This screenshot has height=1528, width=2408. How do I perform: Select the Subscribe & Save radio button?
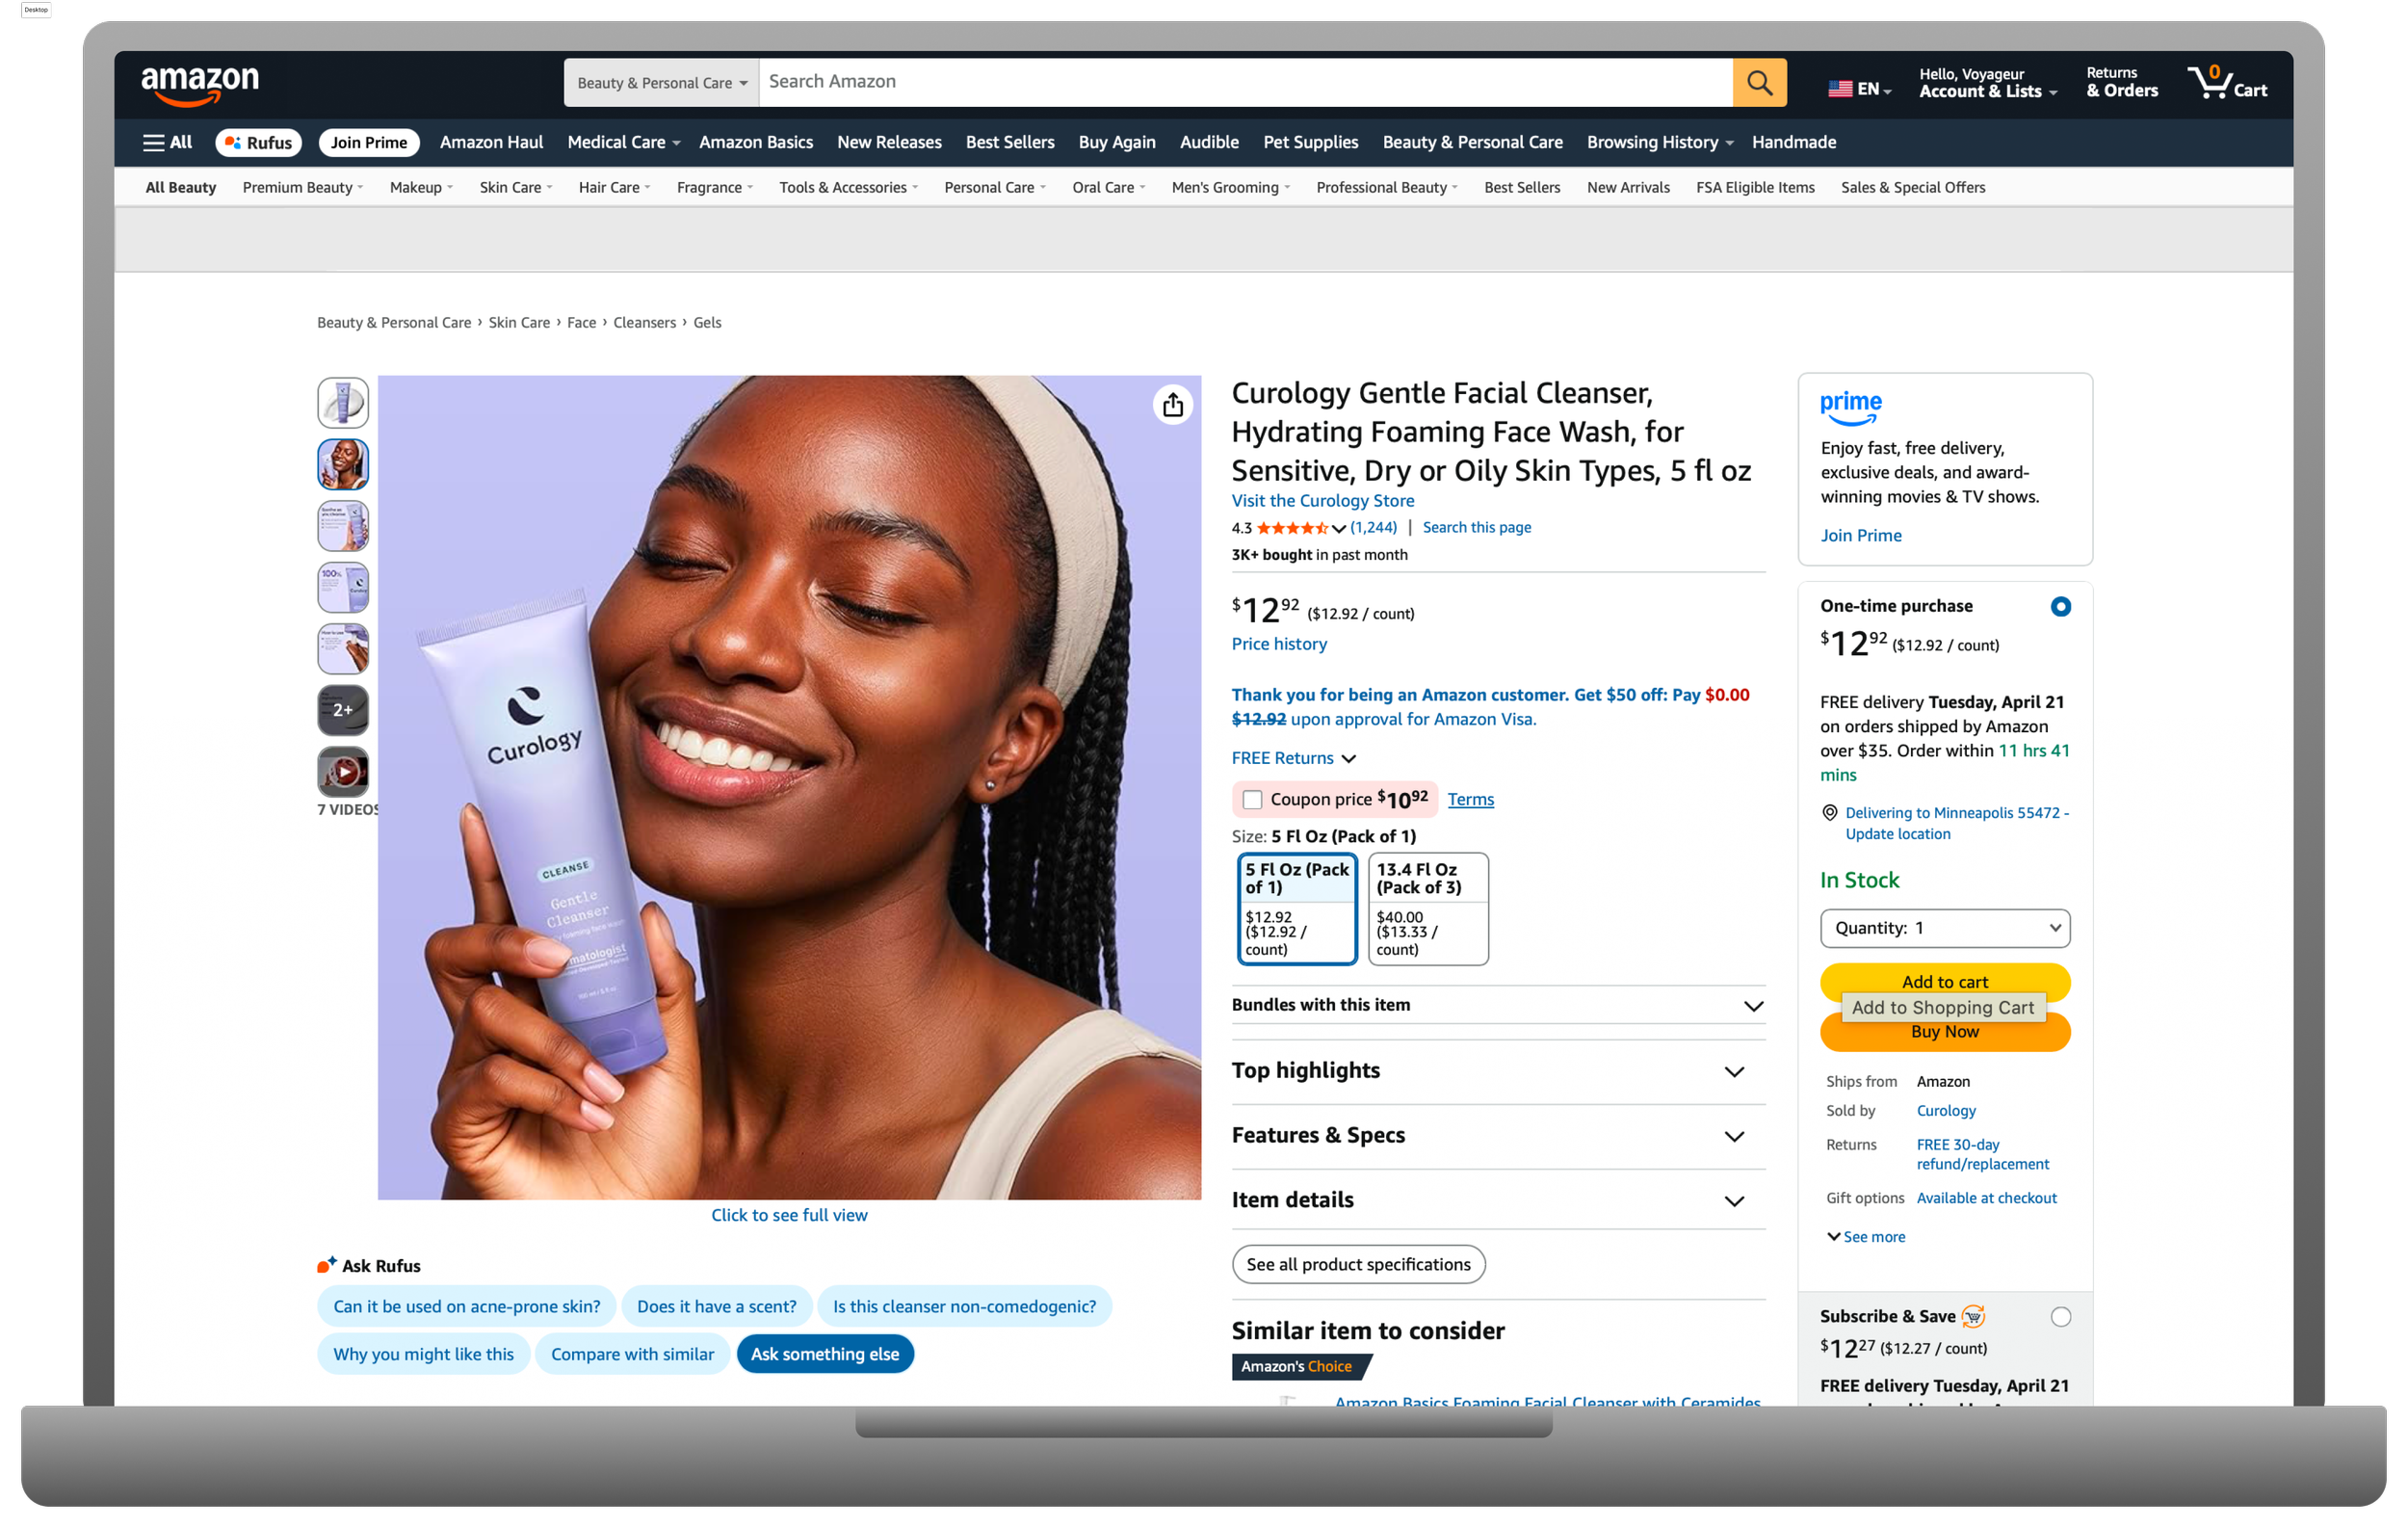2060,1316
